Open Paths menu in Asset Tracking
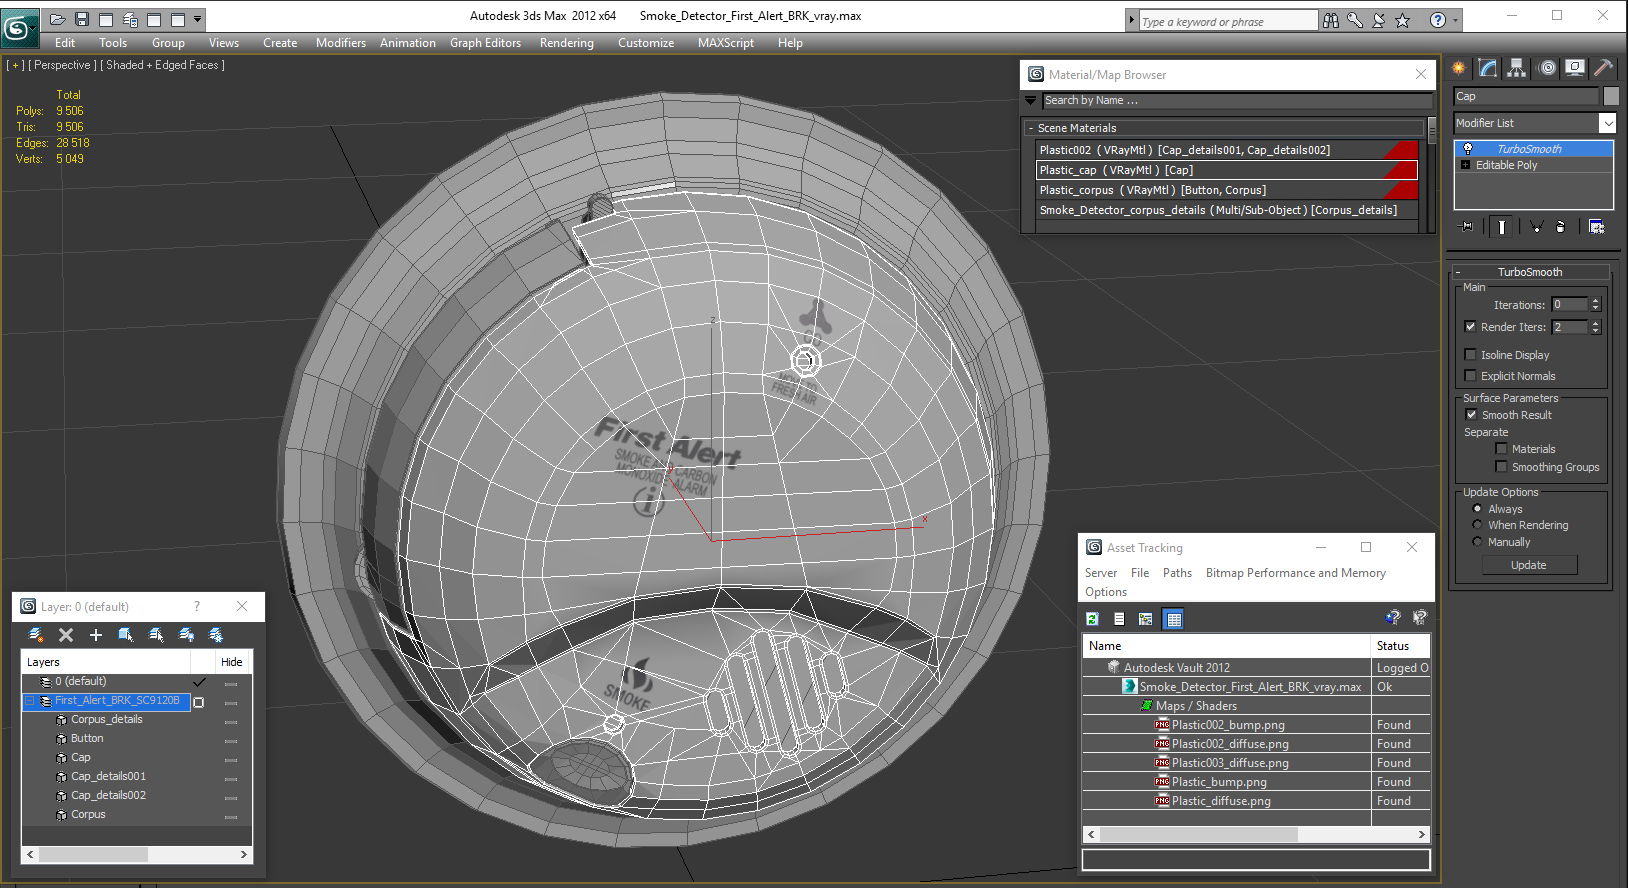Viewport: 1628px width, 888px height. (1177, 573)
